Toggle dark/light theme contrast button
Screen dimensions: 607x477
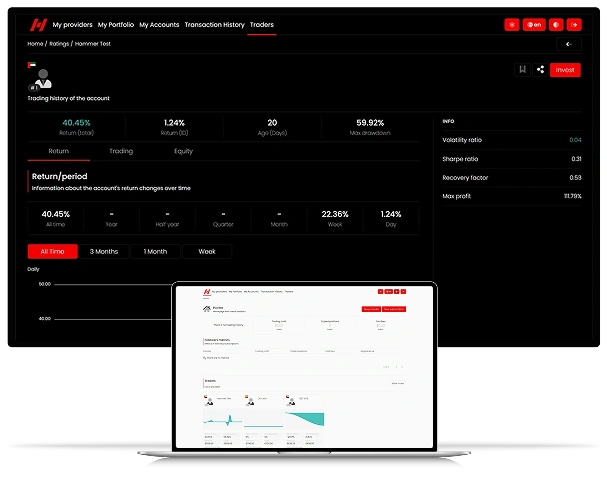pos(556,24)
